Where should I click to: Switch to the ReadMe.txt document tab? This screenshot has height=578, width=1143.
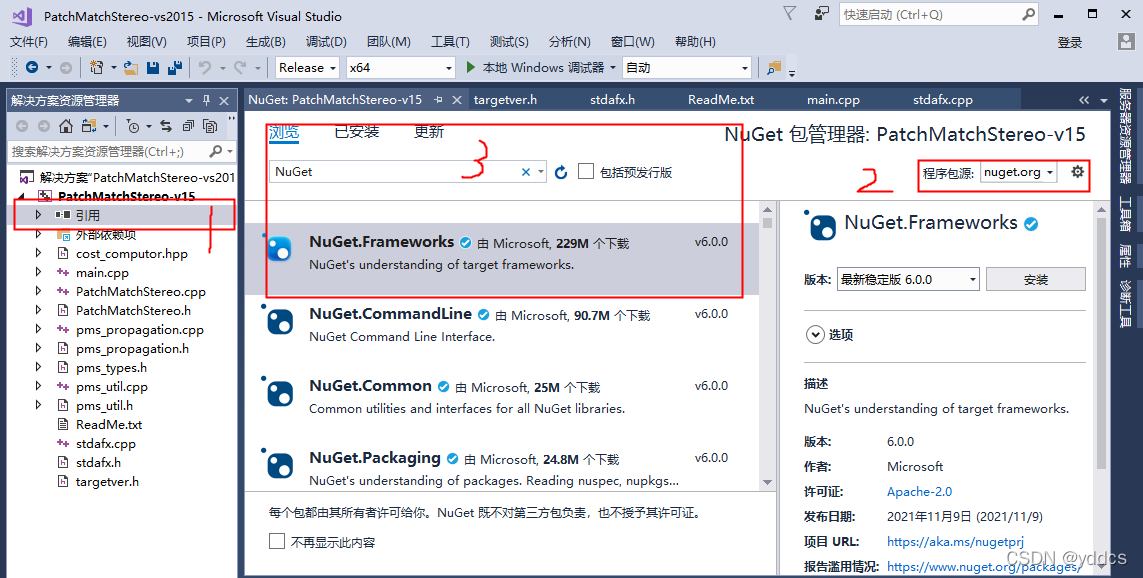click(721, 100)
